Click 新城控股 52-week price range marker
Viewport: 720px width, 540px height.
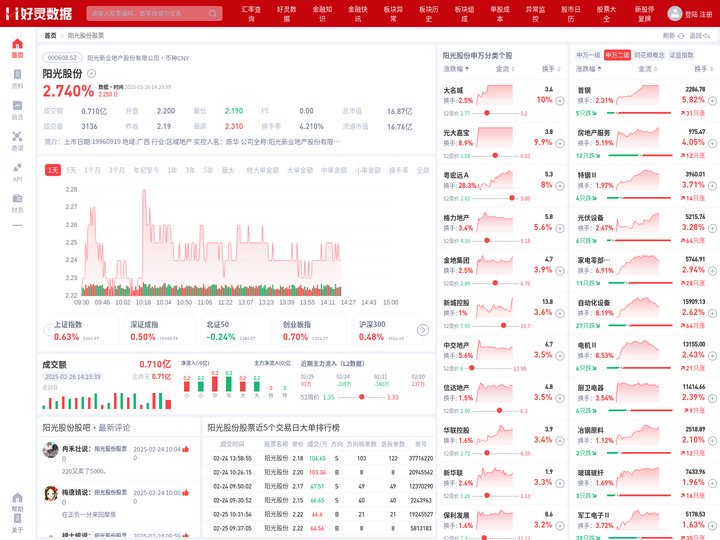pos(503,325)
